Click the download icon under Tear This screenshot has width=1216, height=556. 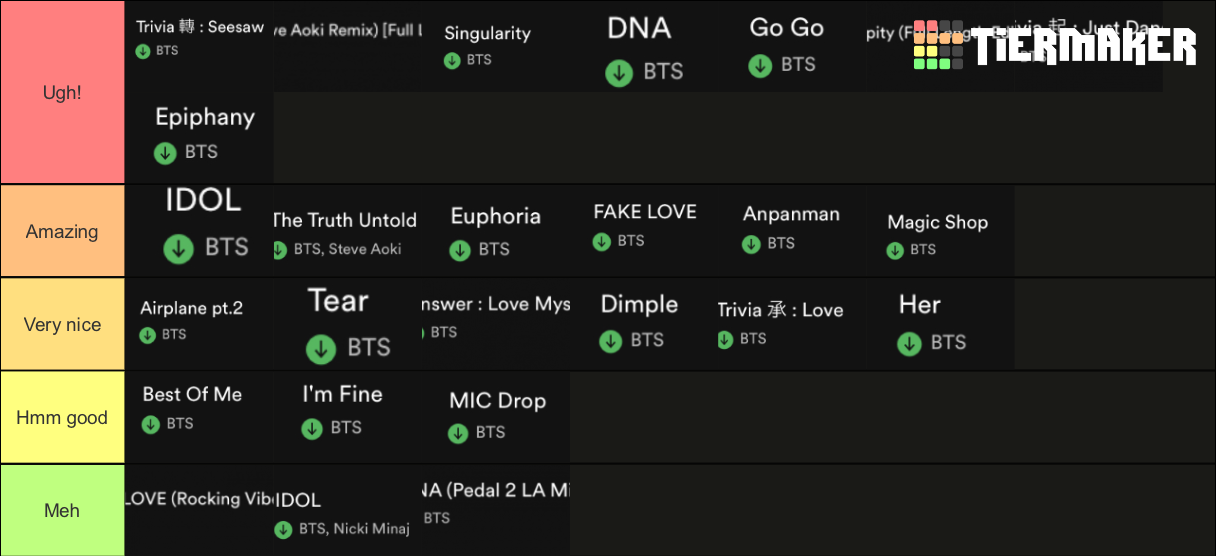tap(321, 348)
